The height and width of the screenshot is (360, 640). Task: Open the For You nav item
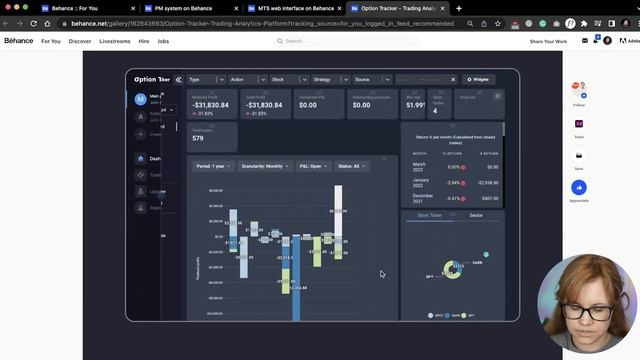tap(51, 41)
